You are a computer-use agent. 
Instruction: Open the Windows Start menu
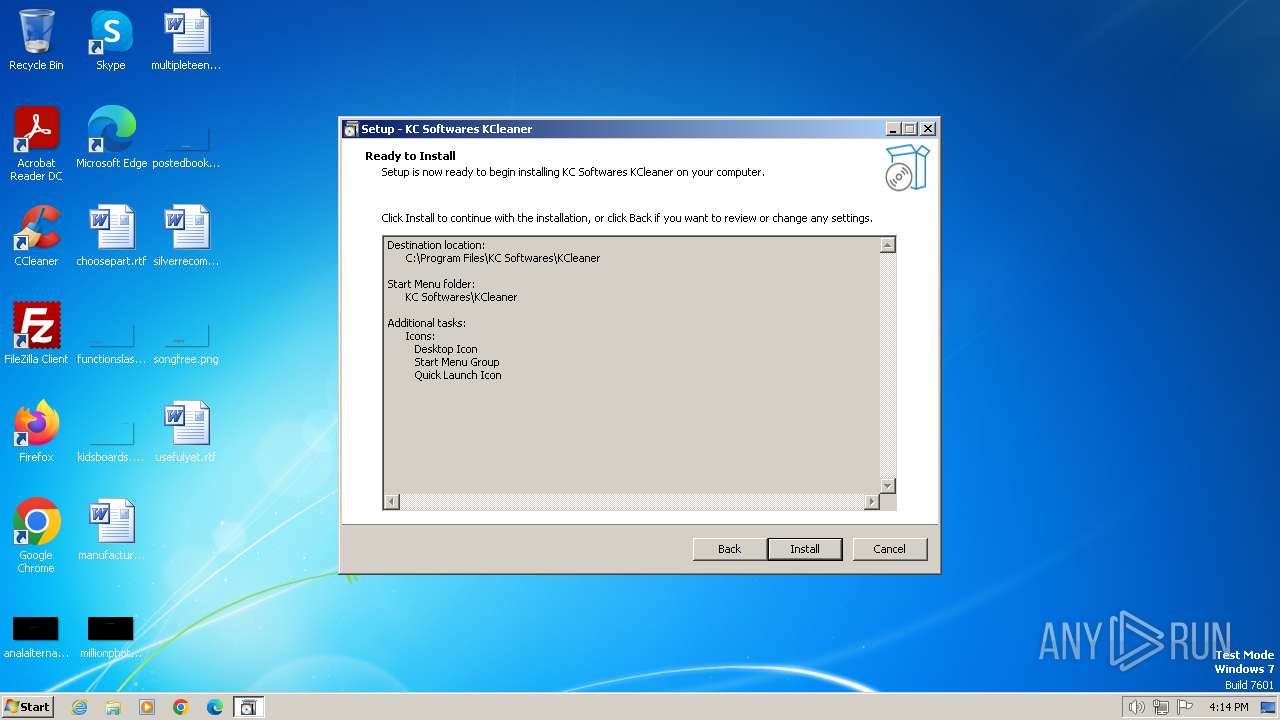[28, 706]
